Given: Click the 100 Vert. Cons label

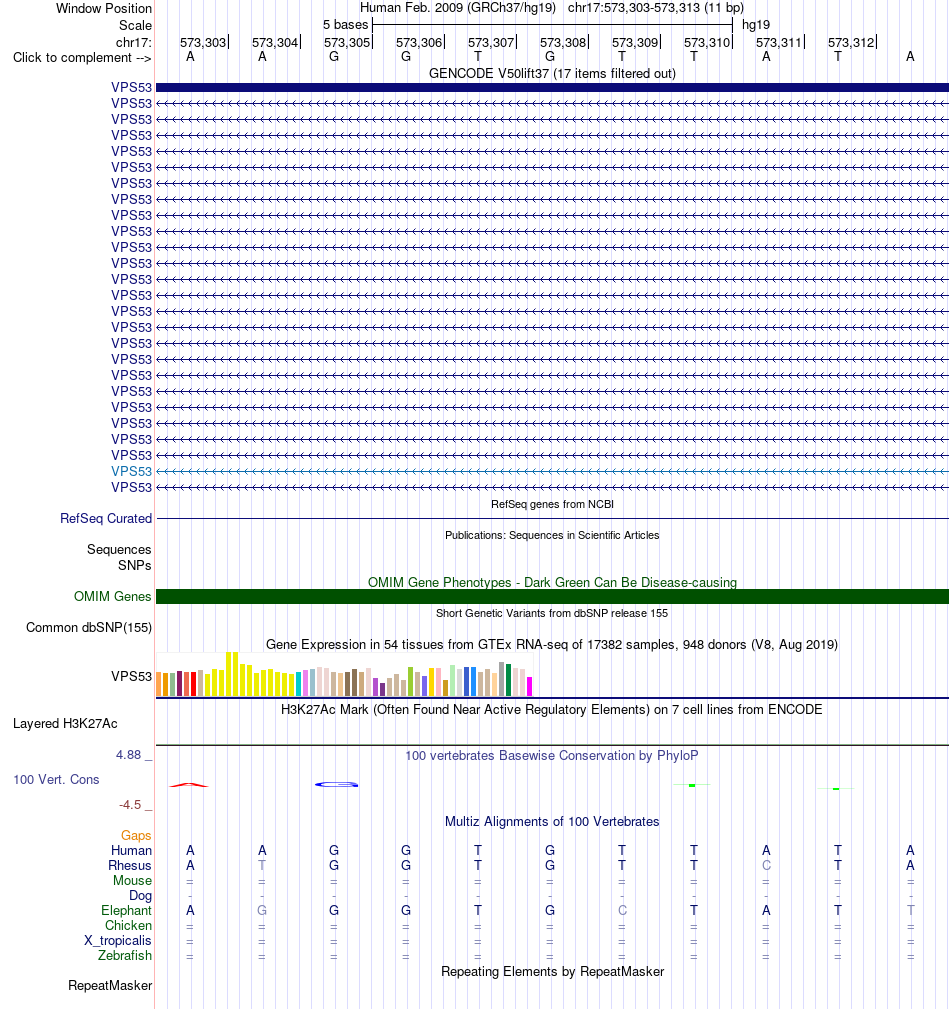Looking at the screenshot, I should coord(57,780).
